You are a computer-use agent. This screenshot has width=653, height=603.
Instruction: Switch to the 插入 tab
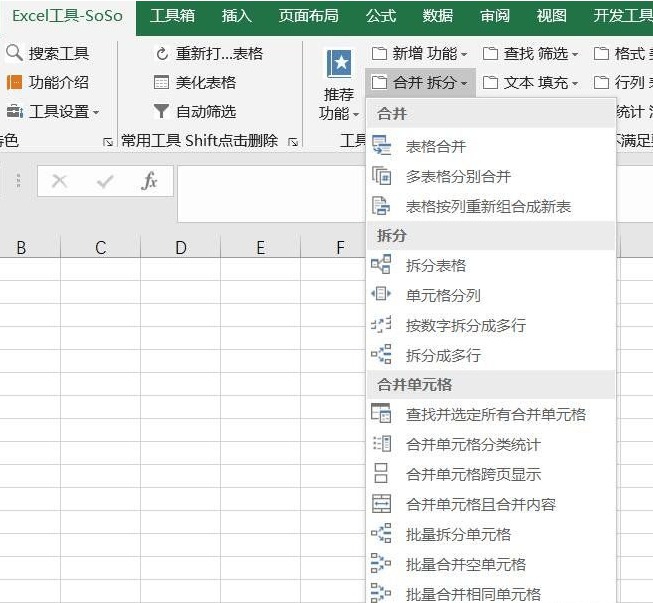point(237,16)
